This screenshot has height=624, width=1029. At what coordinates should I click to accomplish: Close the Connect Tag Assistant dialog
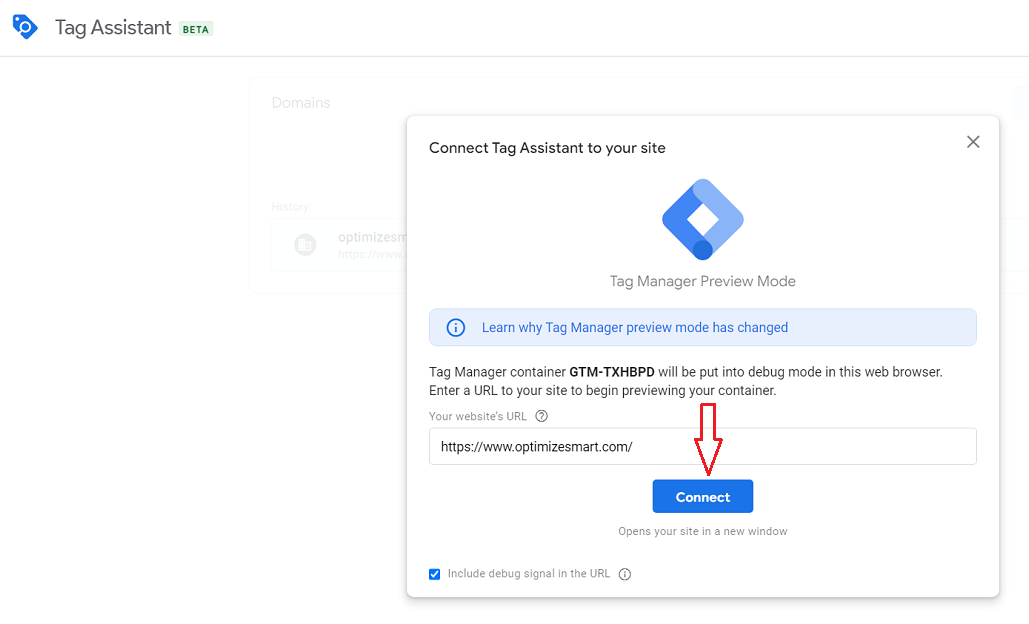click(973, 142)
